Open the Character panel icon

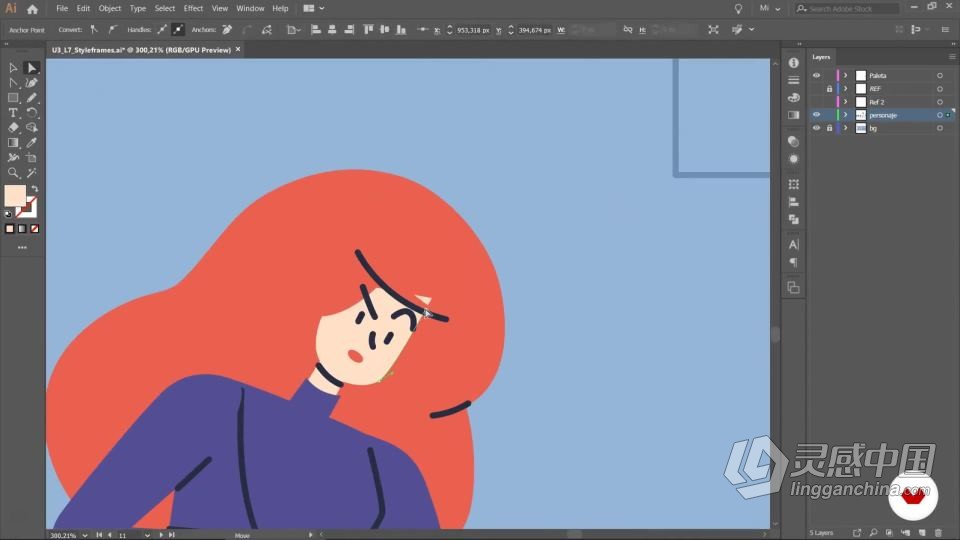pyautogui.click(x=793, y=245)
